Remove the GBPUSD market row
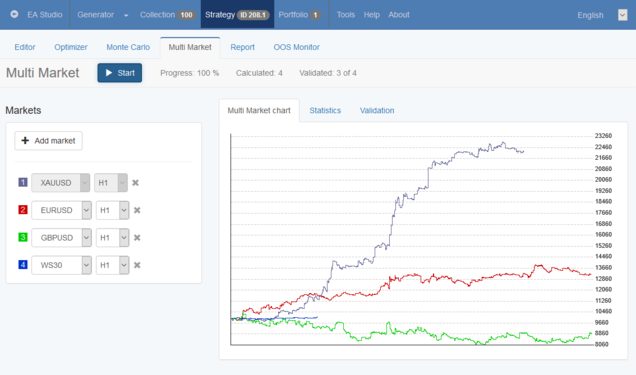The image size is (636, 375). click(137, 238)
